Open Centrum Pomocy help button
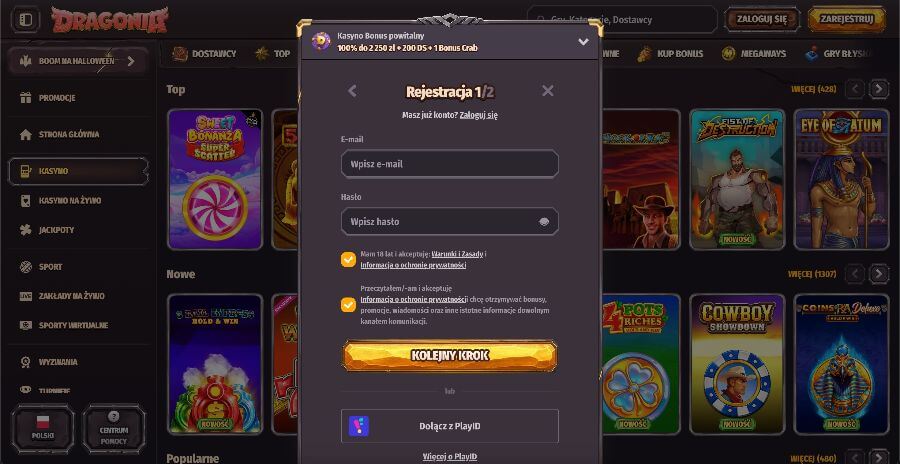This screenshot has width=900, height=464. pos(114,428)
